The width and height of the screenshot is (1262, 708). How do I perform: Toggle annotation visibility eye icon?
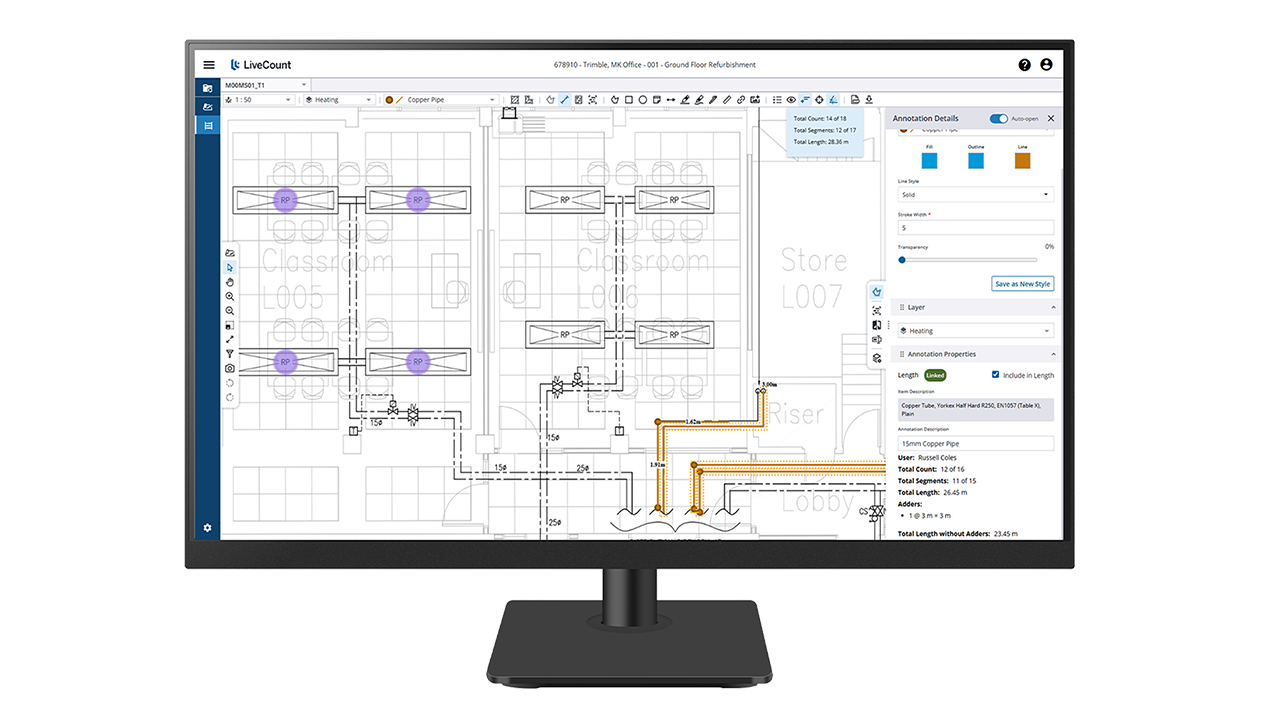coord(791,100)
